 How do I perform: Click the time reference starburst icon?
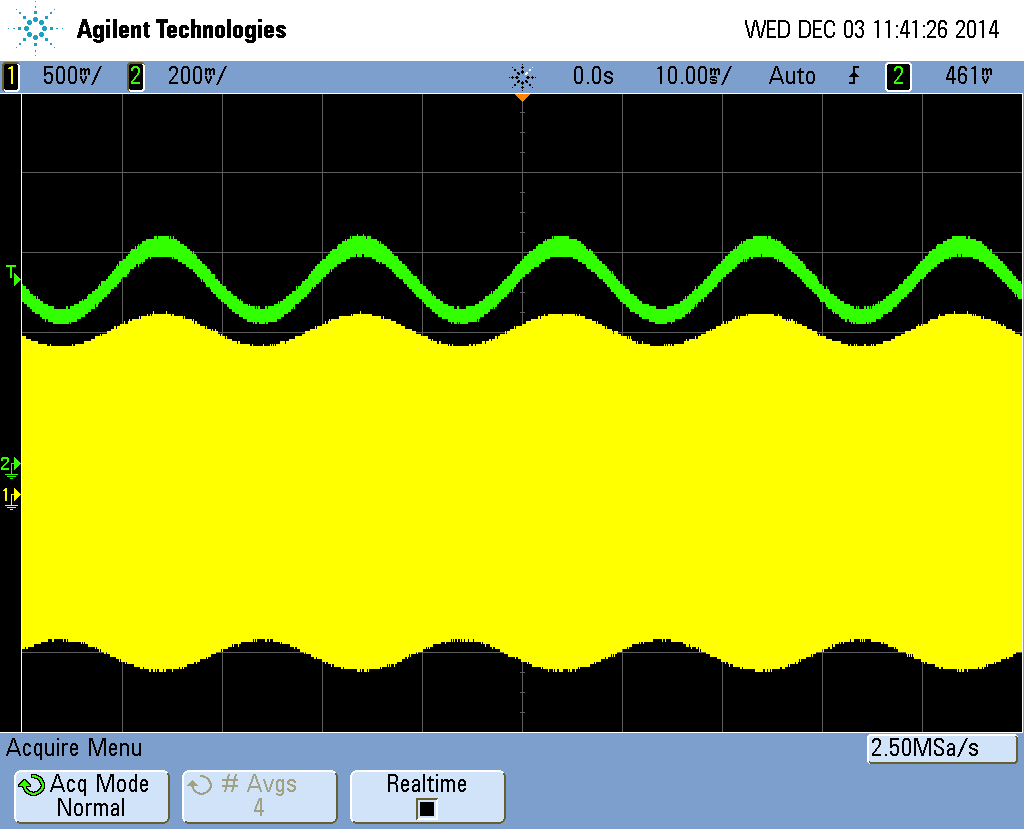522,76
